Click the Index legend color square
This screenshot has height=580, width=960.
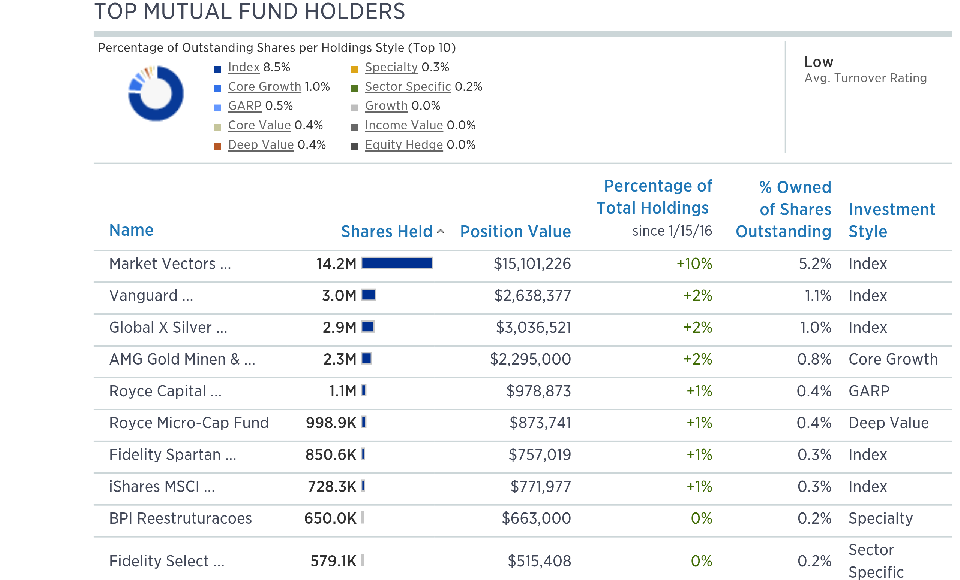pyautogui.click(x=217, y=68)
